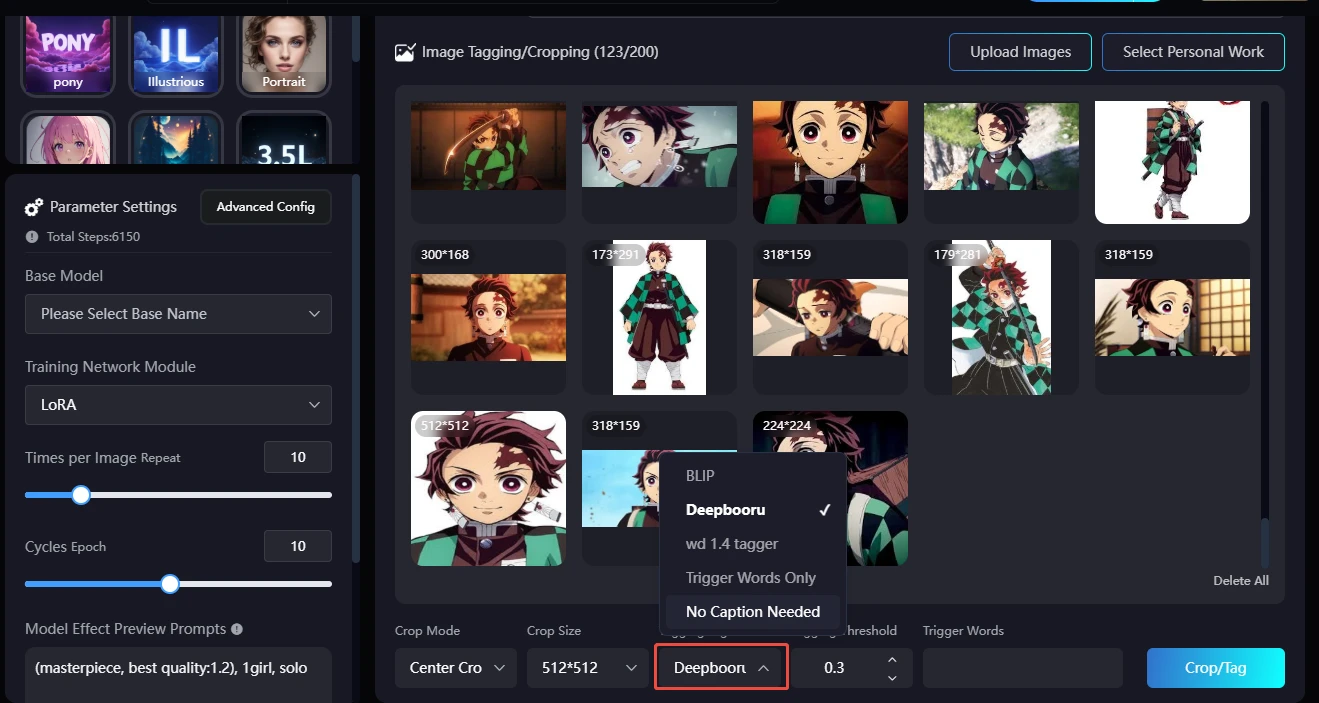Click the Trigger Words input field
Image resolution: width=1319 pixels, height=703 pixels.
click(x=1022, y=668)
